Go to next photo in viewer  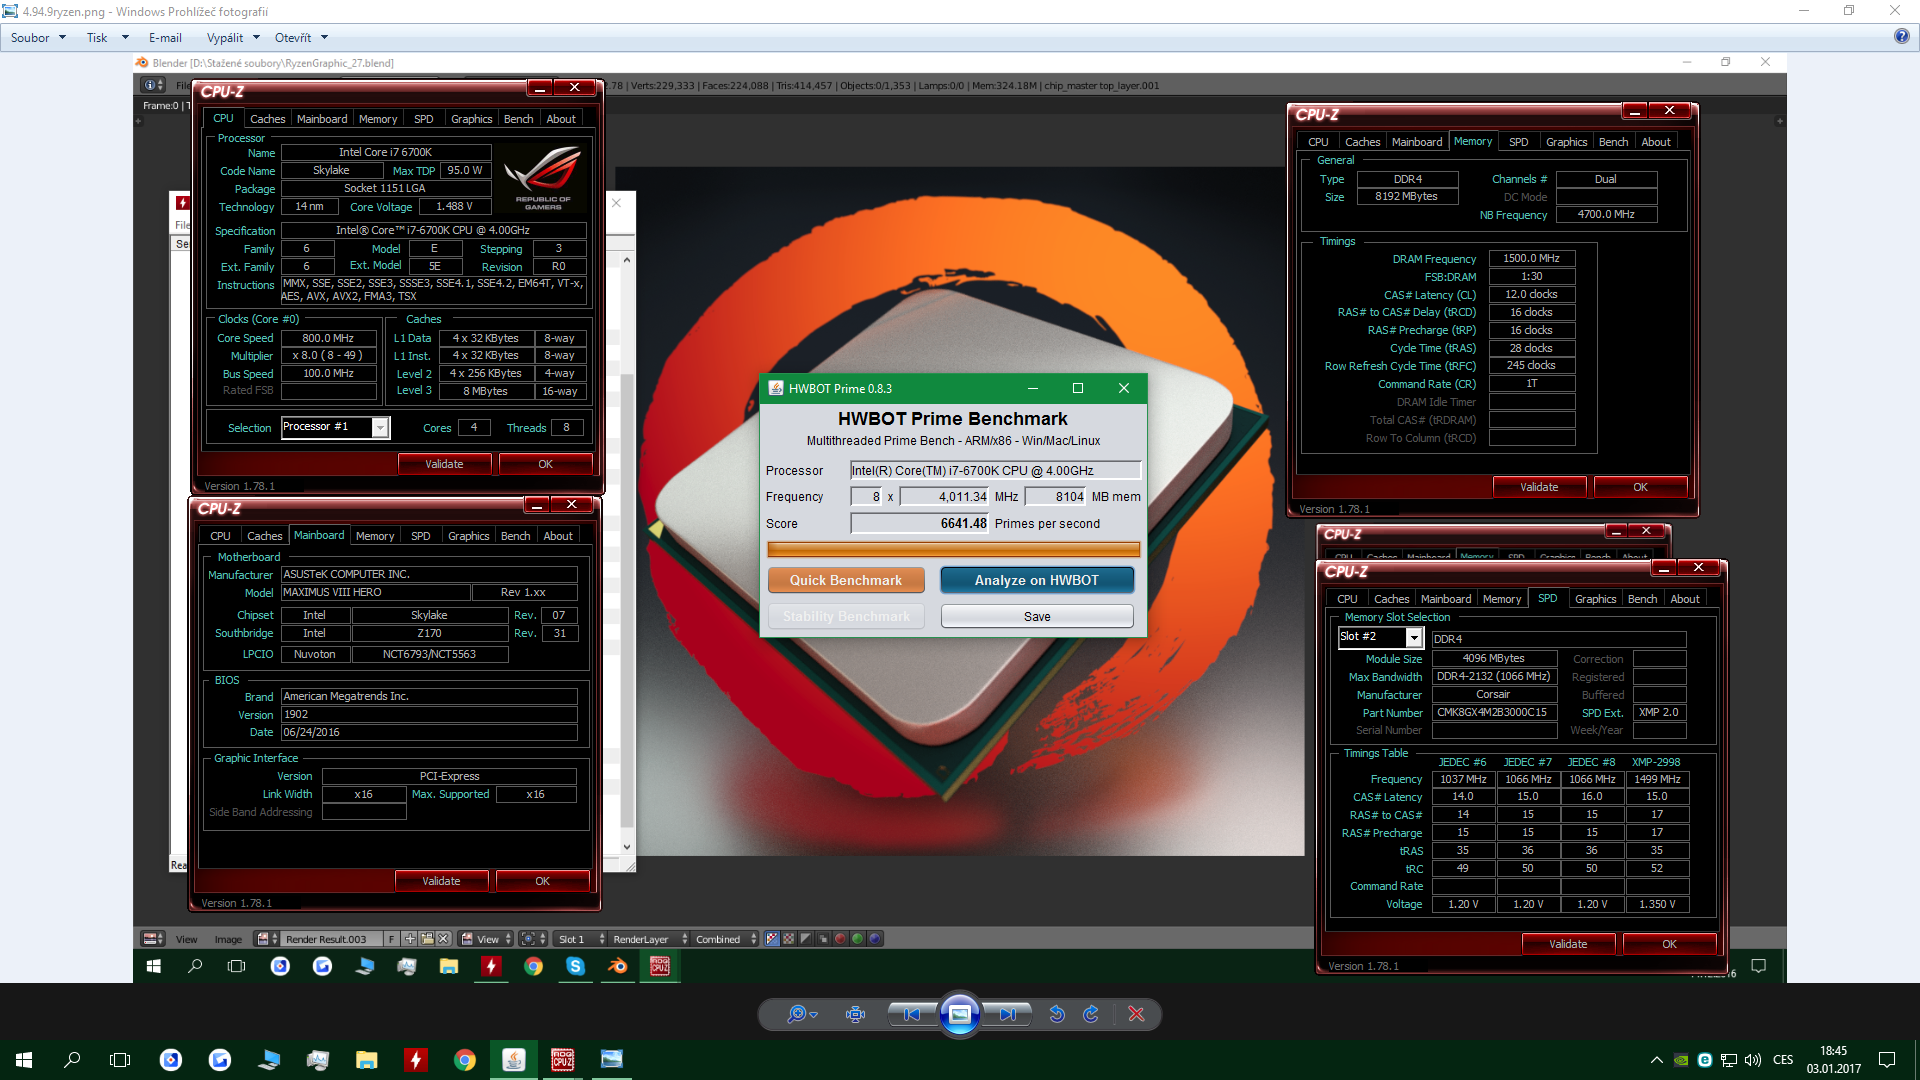(x=1007, y=1014)
